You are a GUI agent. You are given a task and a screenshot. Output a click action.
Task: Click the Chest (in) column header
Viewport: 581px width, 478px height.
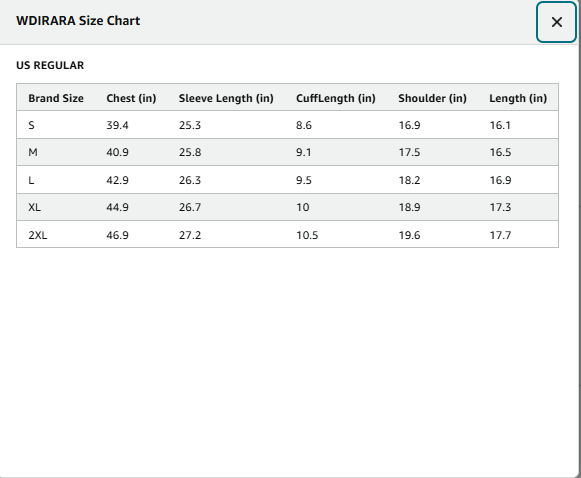click(x=131, y=98)
